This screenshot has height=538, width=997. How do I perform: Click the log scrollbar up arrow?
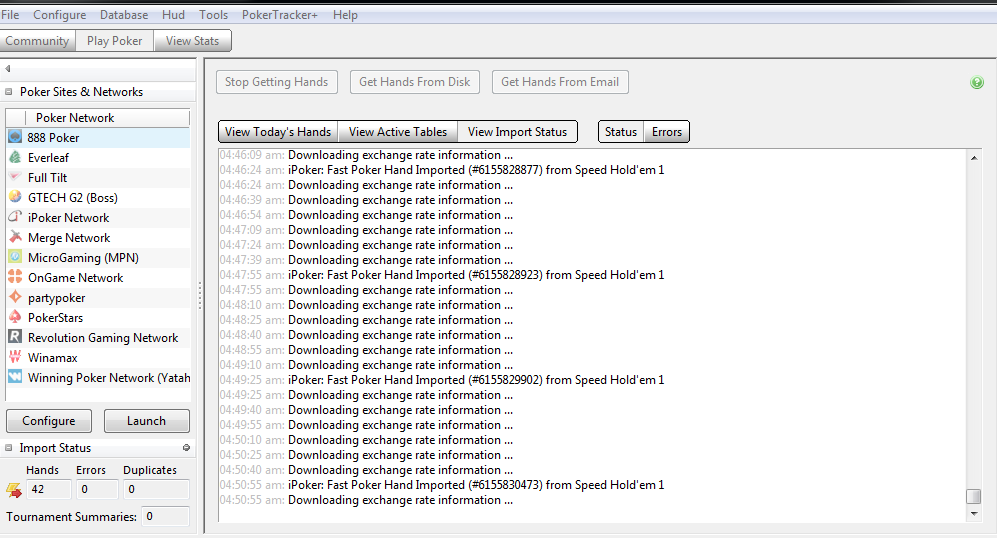[x=973, y=157]
